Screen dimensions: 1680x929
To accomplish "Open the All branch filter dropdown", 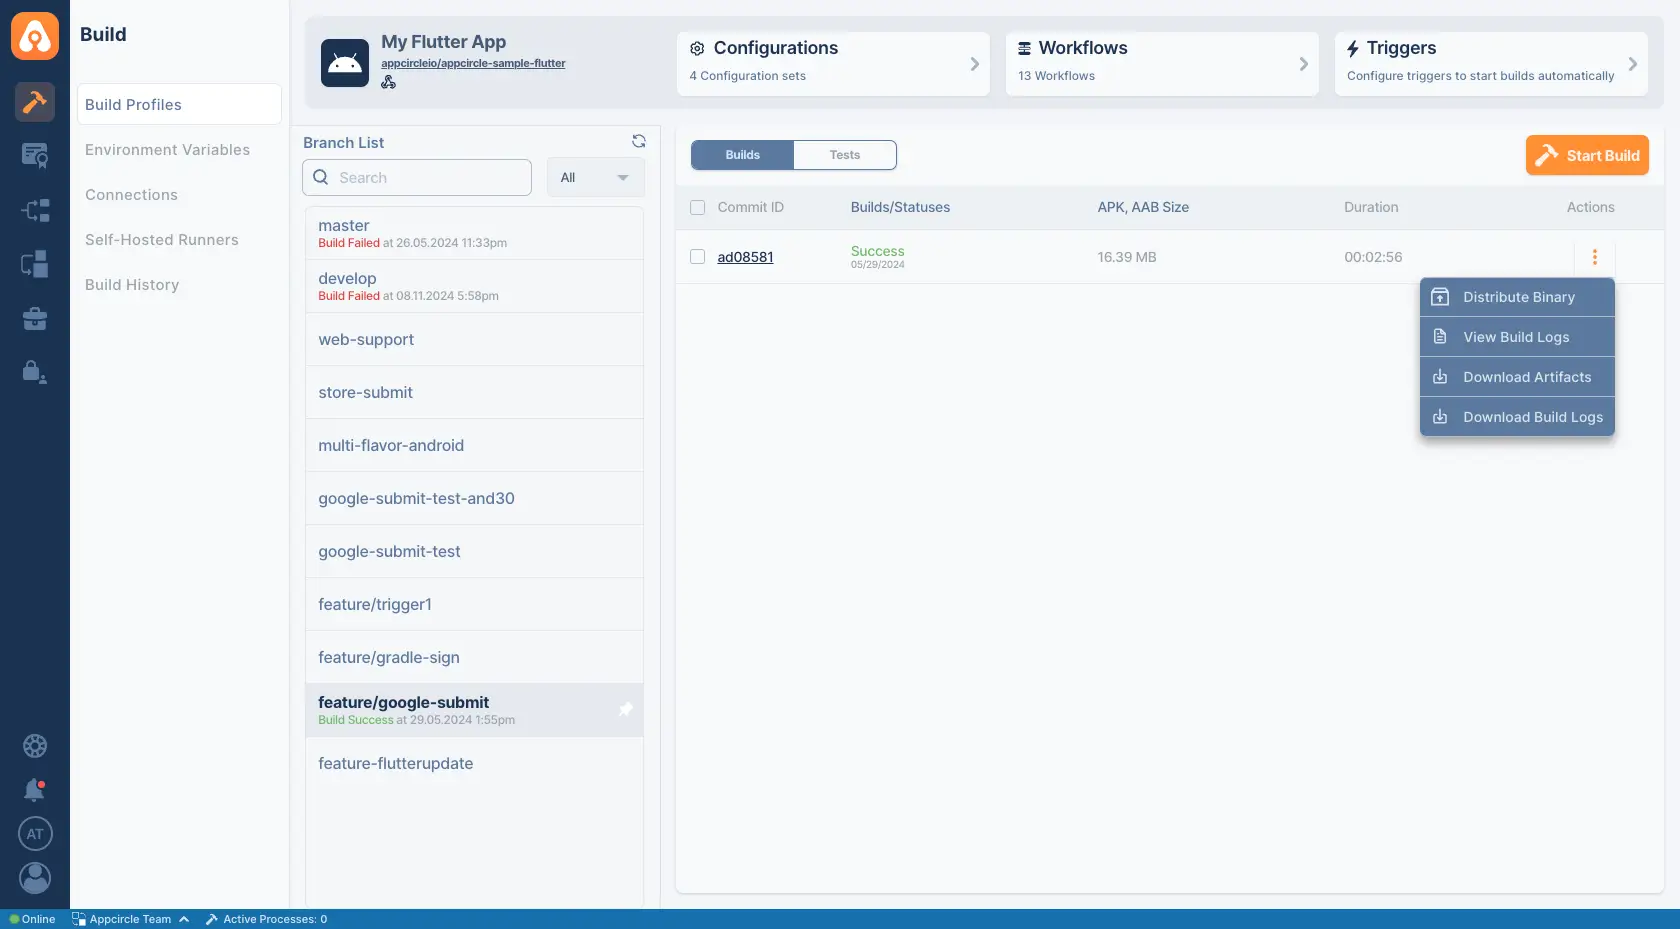I will point(596,178).
